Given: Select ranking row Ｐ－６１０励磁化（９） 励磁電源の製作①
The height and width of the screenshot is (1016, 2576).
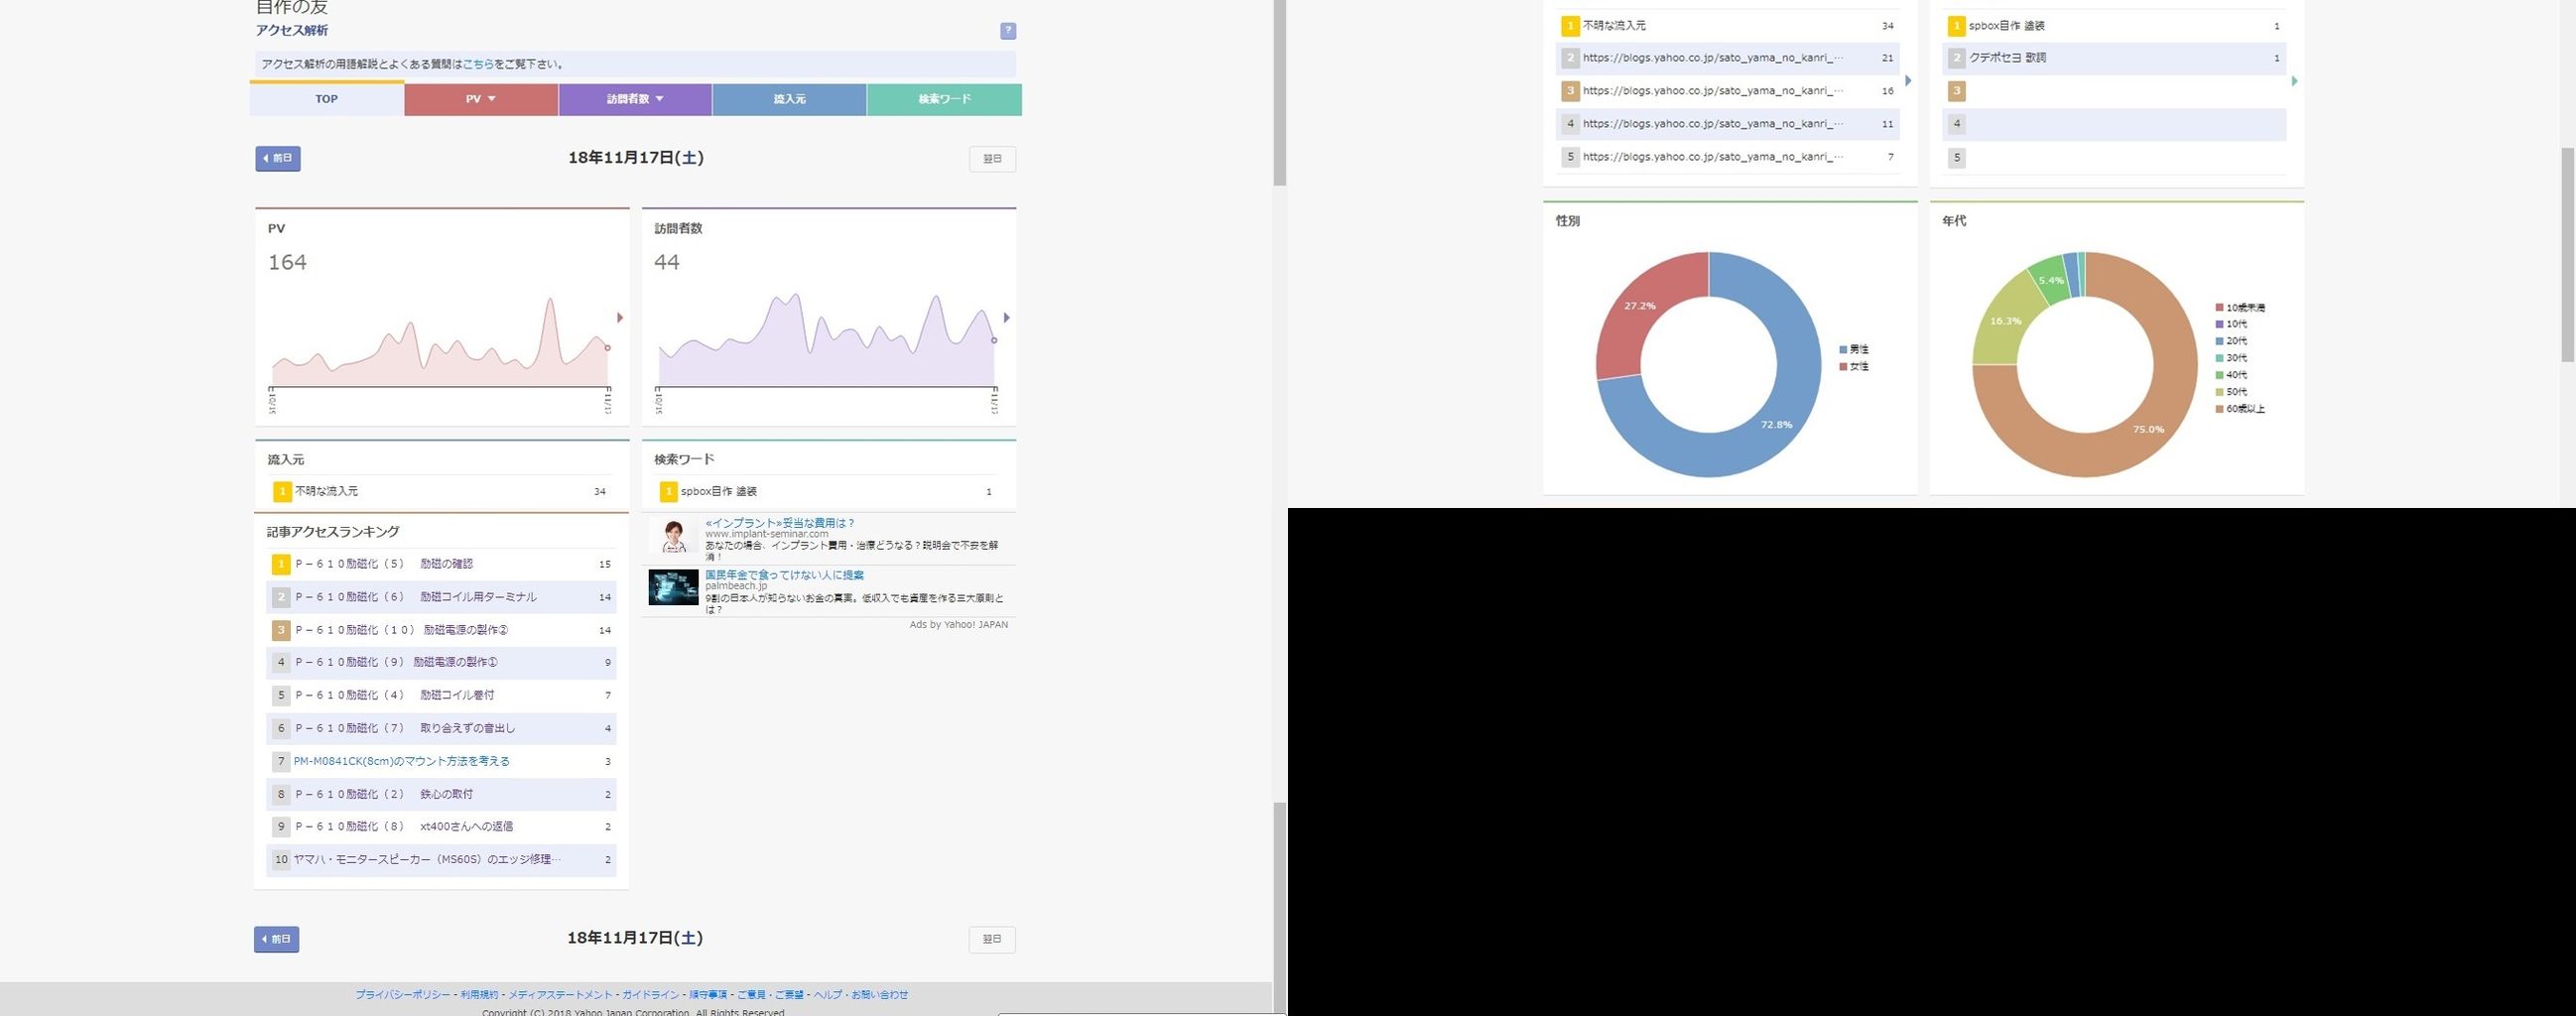Looking at the screenshot, I should point(441,662).
